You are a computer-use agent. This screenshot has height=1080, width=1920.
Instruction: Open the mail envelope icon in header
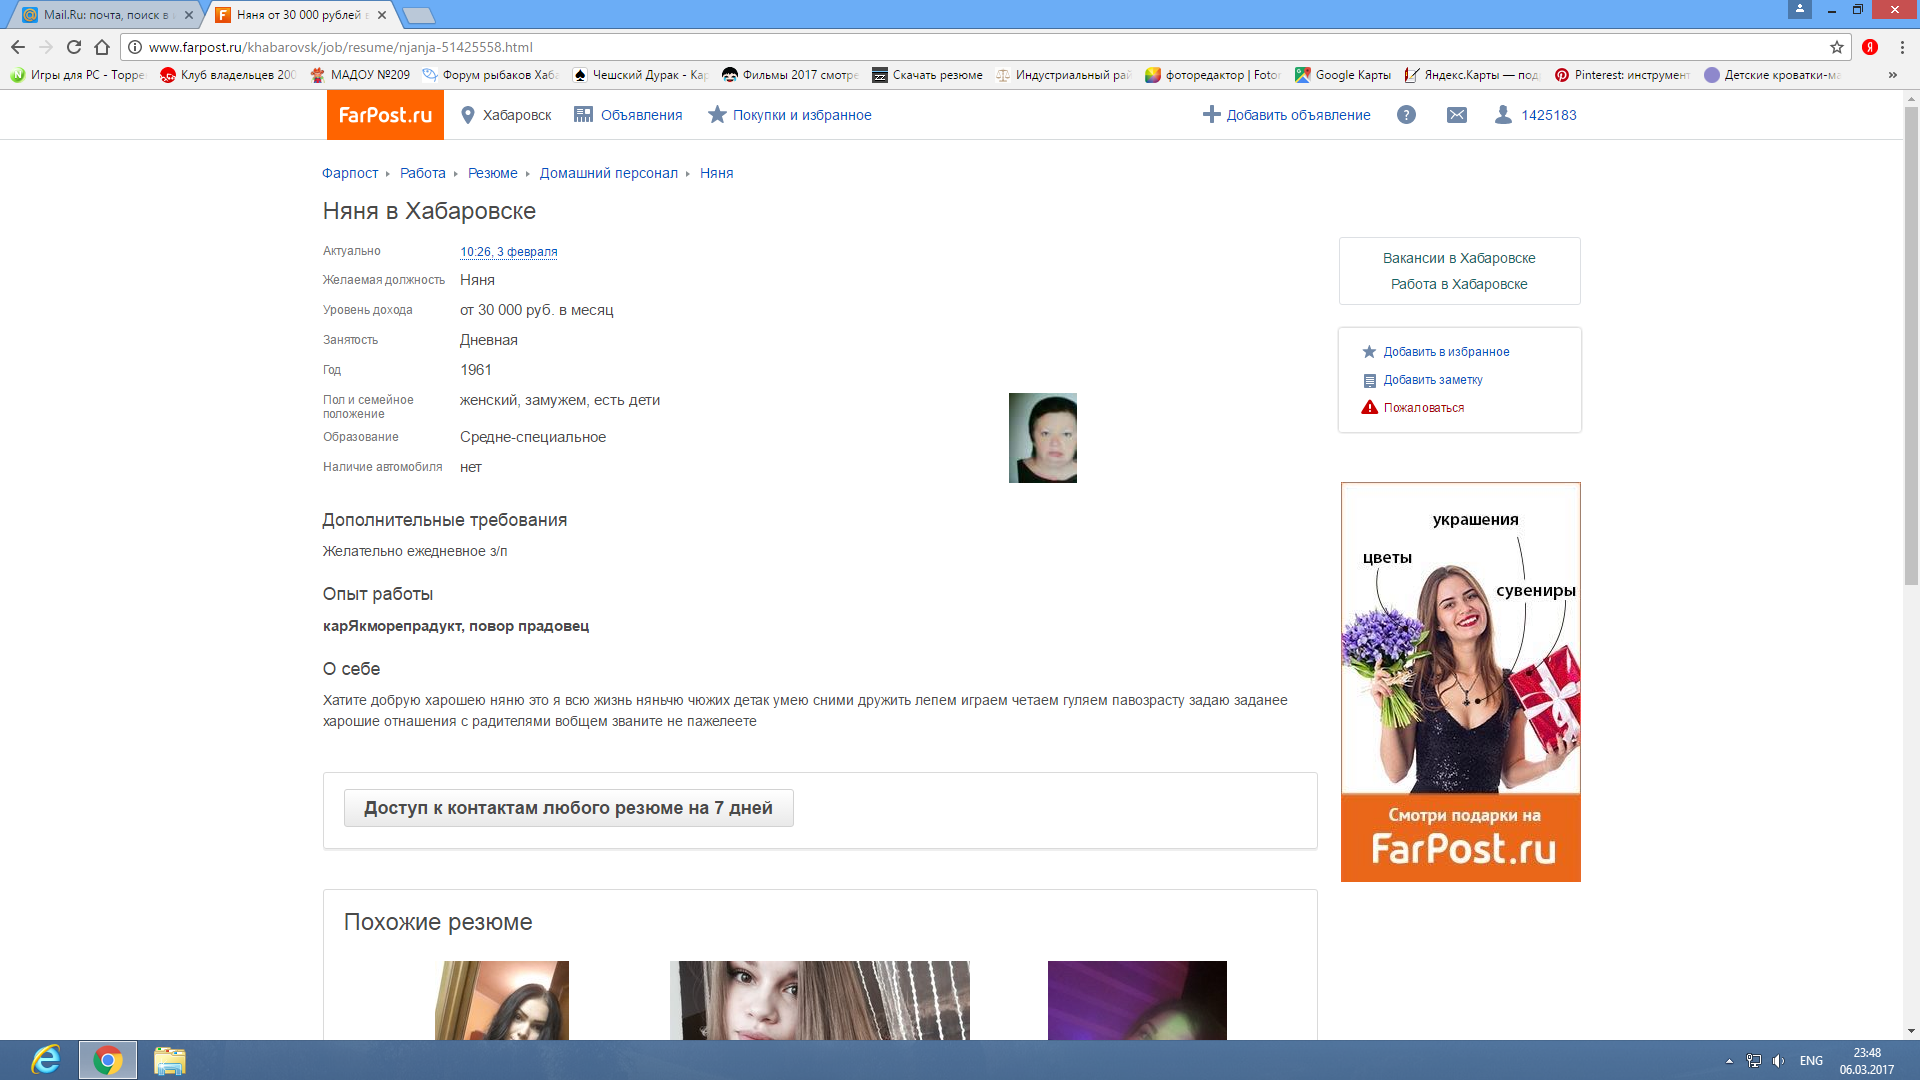pyautogui.click(x=1456, y=115)
